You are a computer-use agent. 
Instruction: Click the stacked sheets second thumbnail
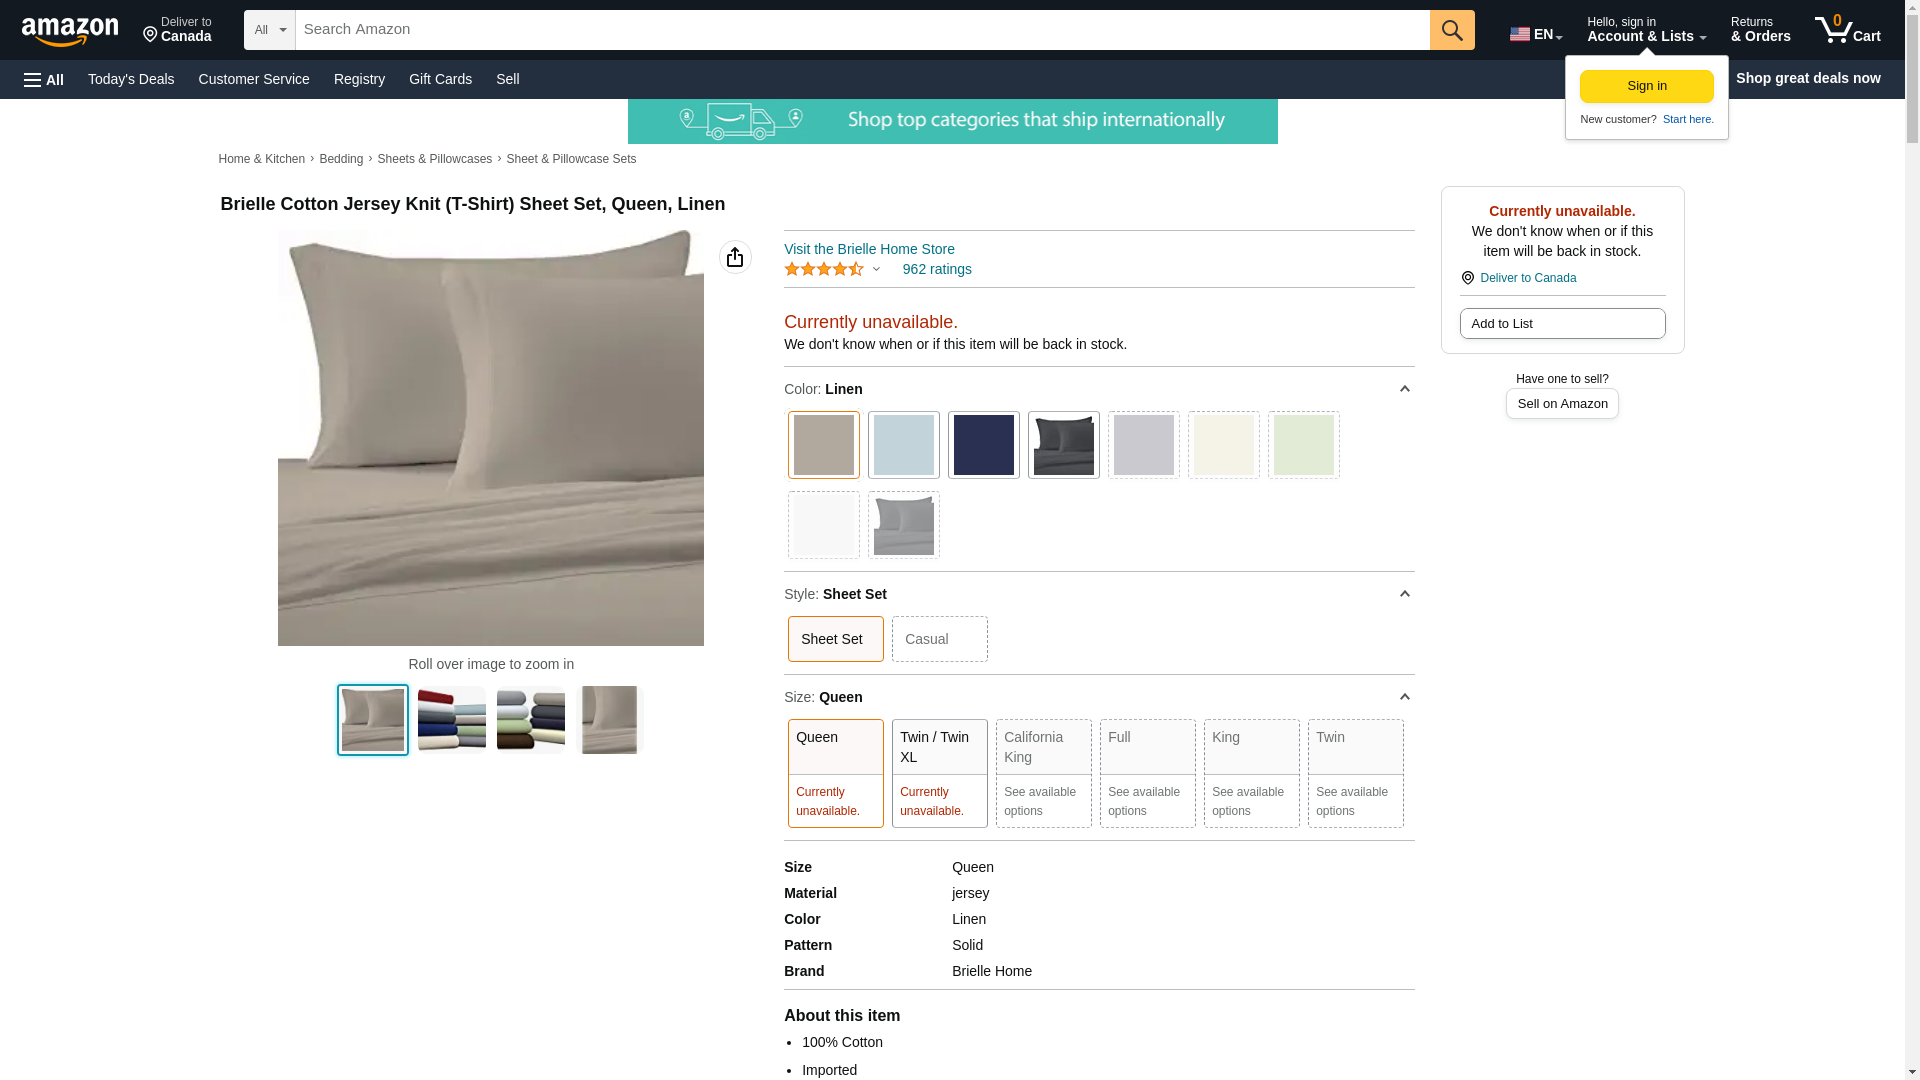451,719
